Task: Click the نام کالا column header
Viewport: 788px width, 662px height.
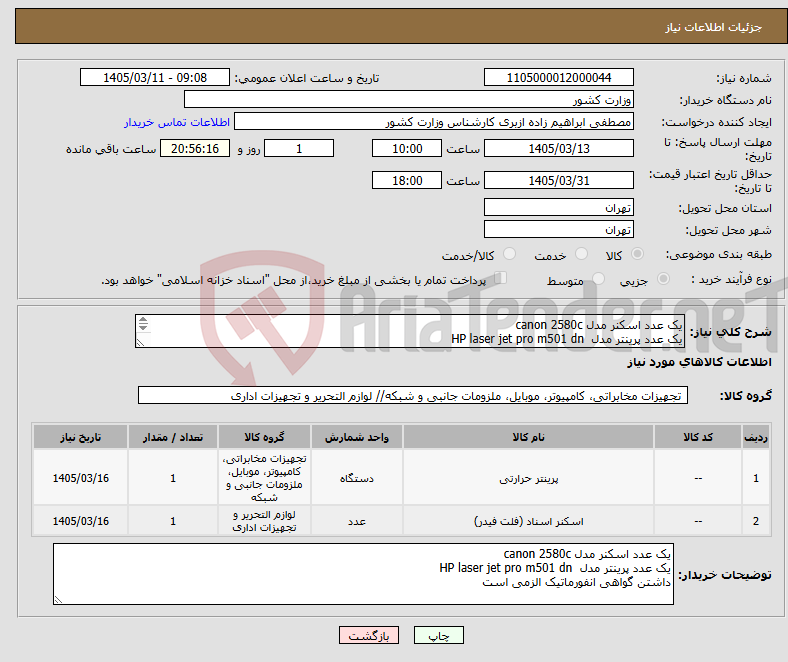Action: [528, 437]
